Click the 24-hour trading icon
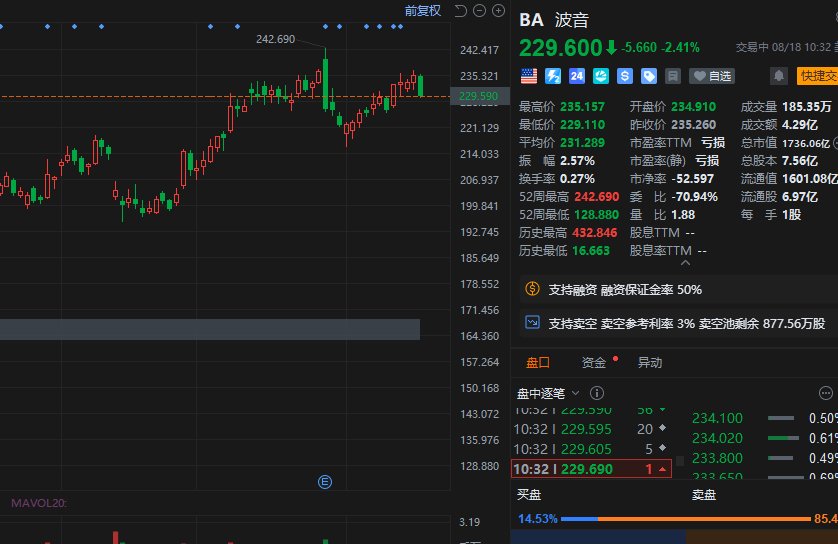This screenshot has width=838, height=544. point(577,76)
